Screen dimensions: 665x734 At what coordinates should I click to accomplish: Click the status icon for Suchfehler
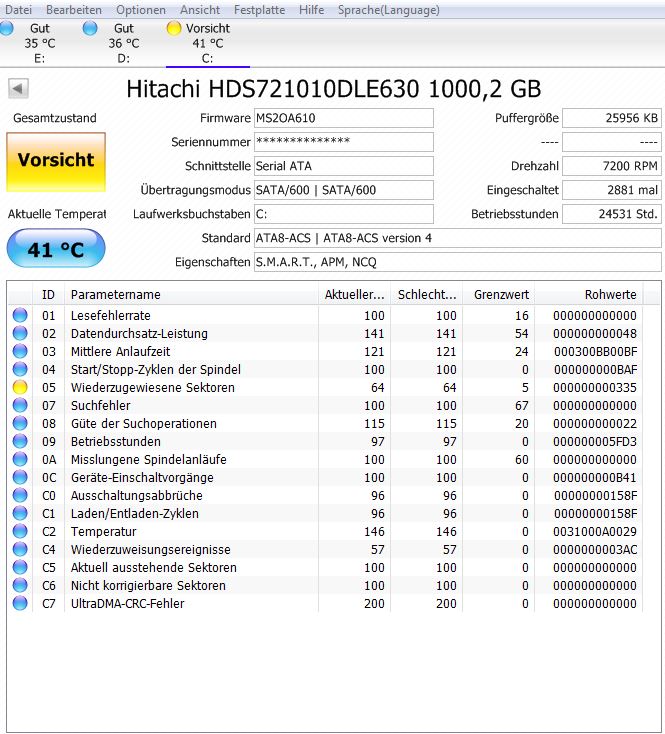tap(20, 405)
